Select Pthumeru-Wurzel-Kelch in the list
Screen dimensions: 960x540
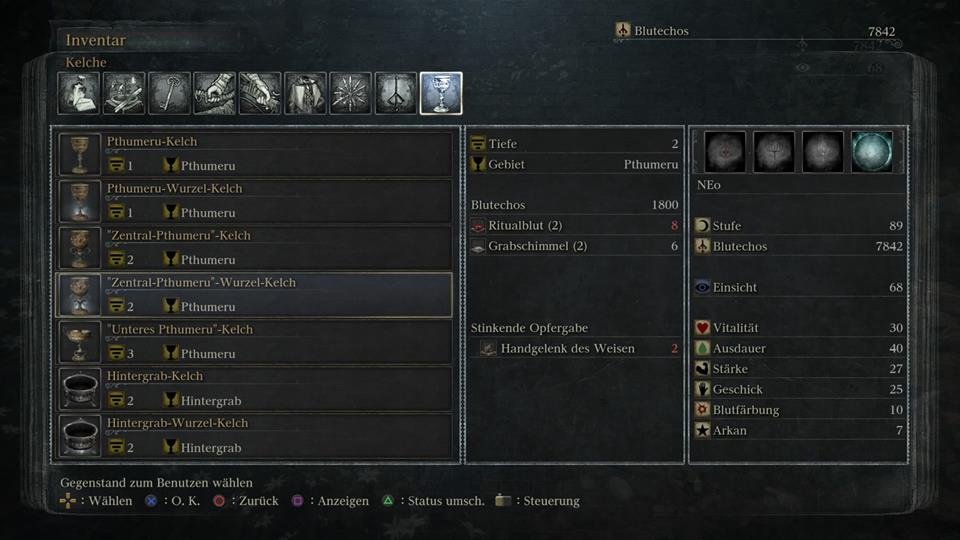(255, 201)
